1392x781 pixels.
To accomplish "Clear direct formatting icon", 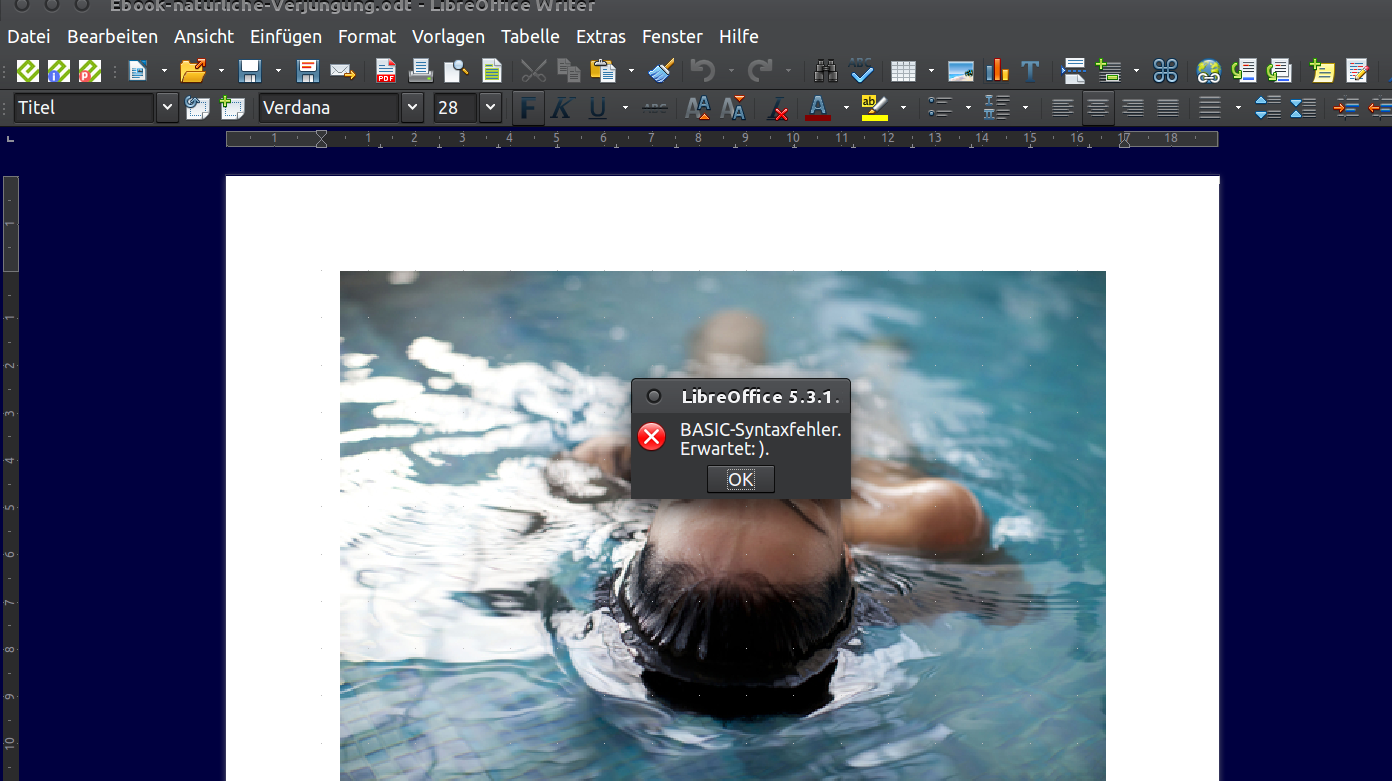I will coord(777,107).
